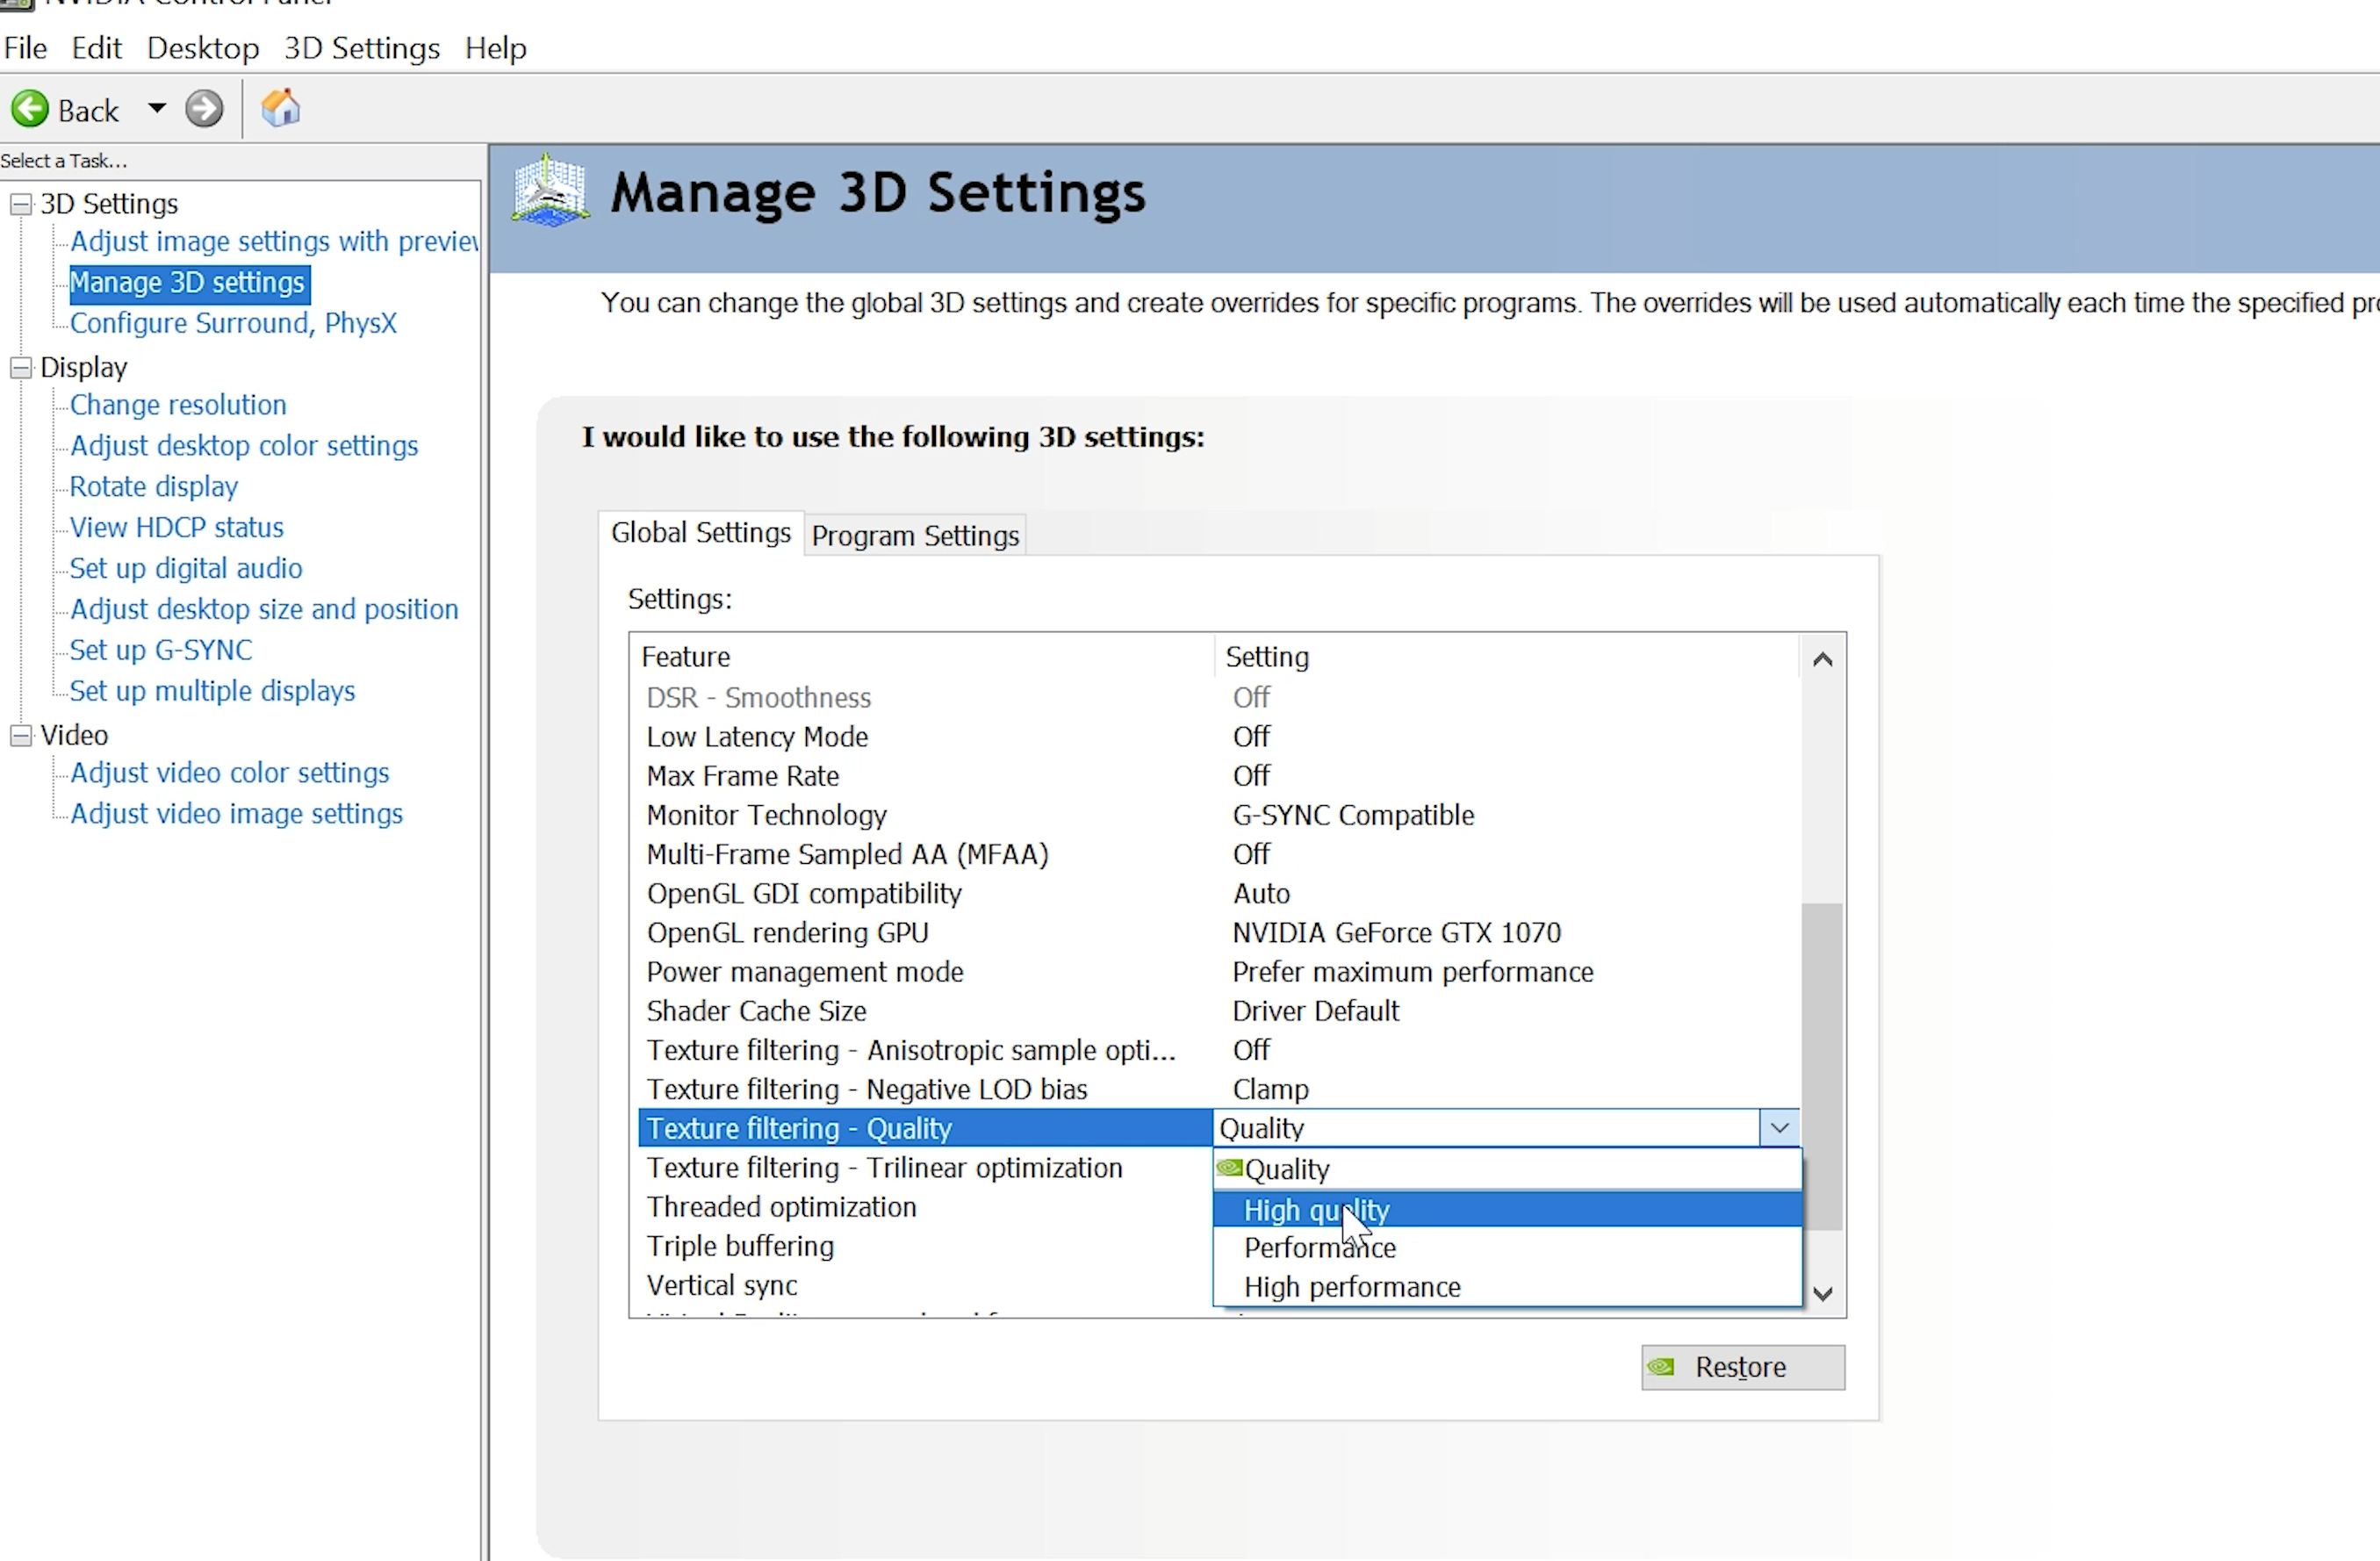Click the Forward arrow icon

point(204,109)
